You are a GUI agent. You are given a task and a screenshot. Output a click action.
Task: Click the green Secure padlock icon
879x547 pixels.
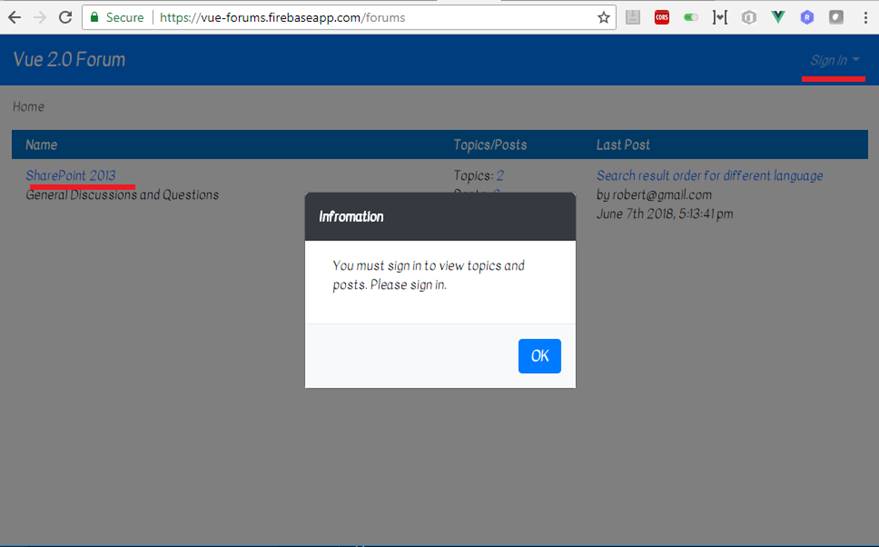95,17
